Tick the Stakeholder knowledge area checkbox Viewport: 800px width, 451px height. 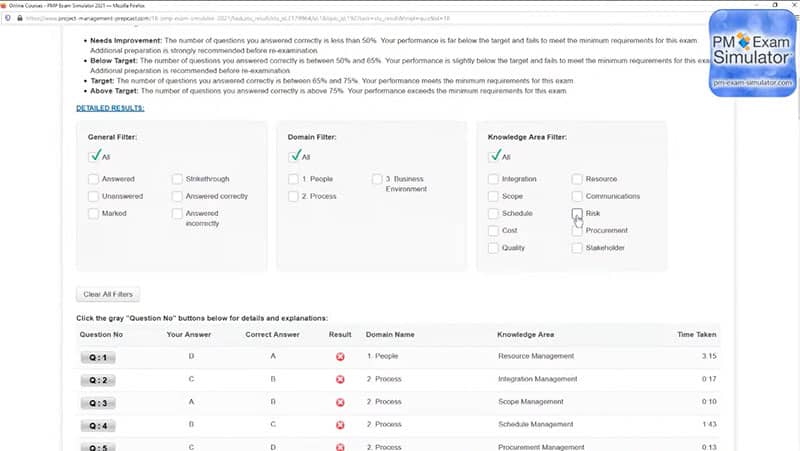pyautogui.click(x=577, y=248)
